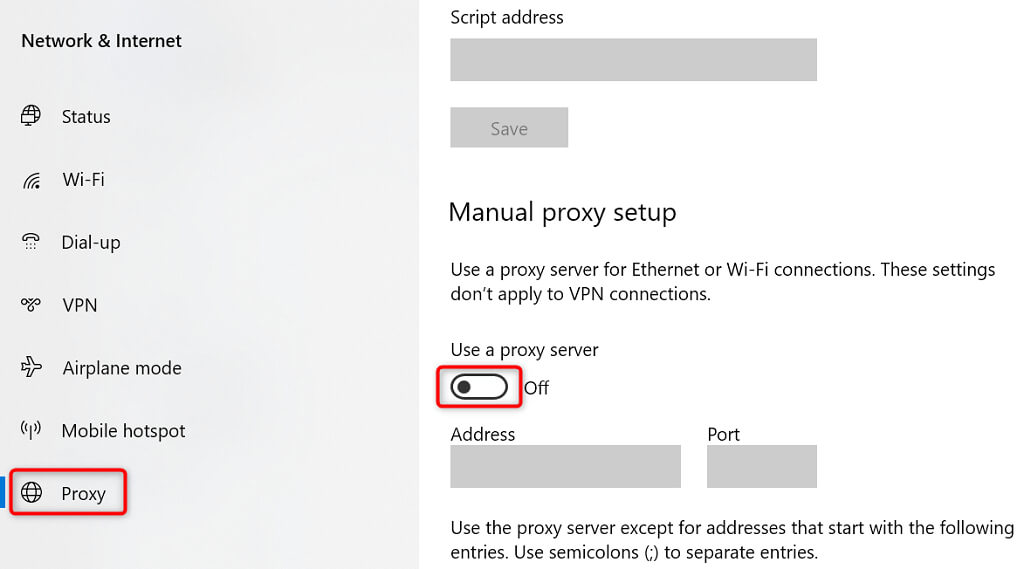Select the Wi-Fi text label in sidebar

pos(83,180)
